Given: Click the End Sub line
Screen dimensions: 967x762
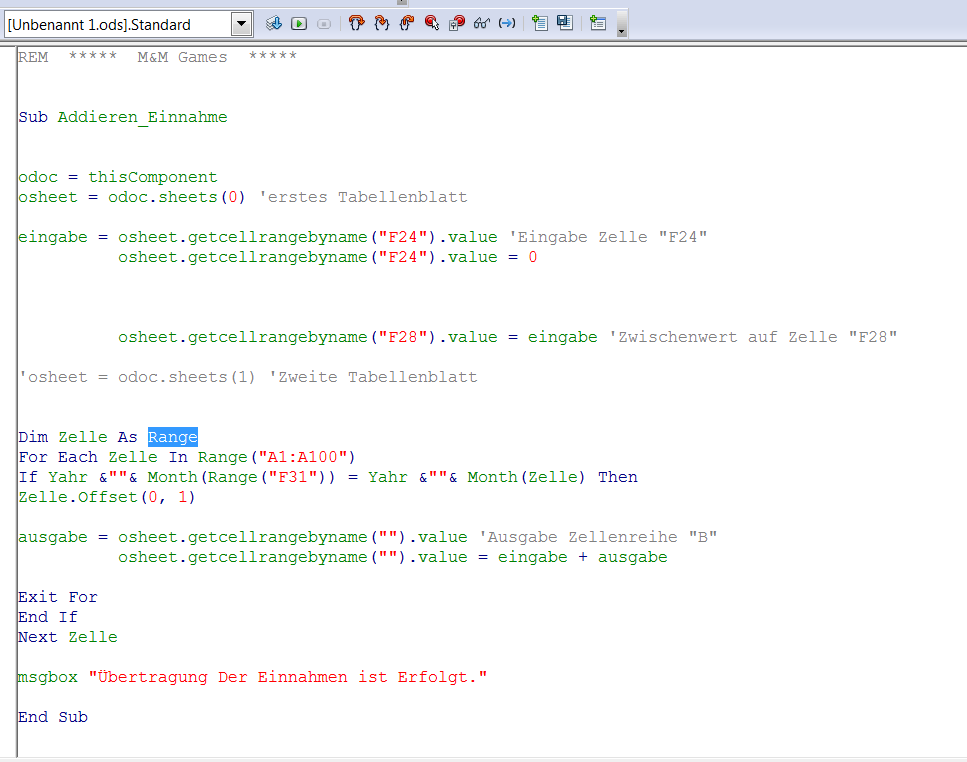Looking at the screenshot, I should click(x=52, y=717).
